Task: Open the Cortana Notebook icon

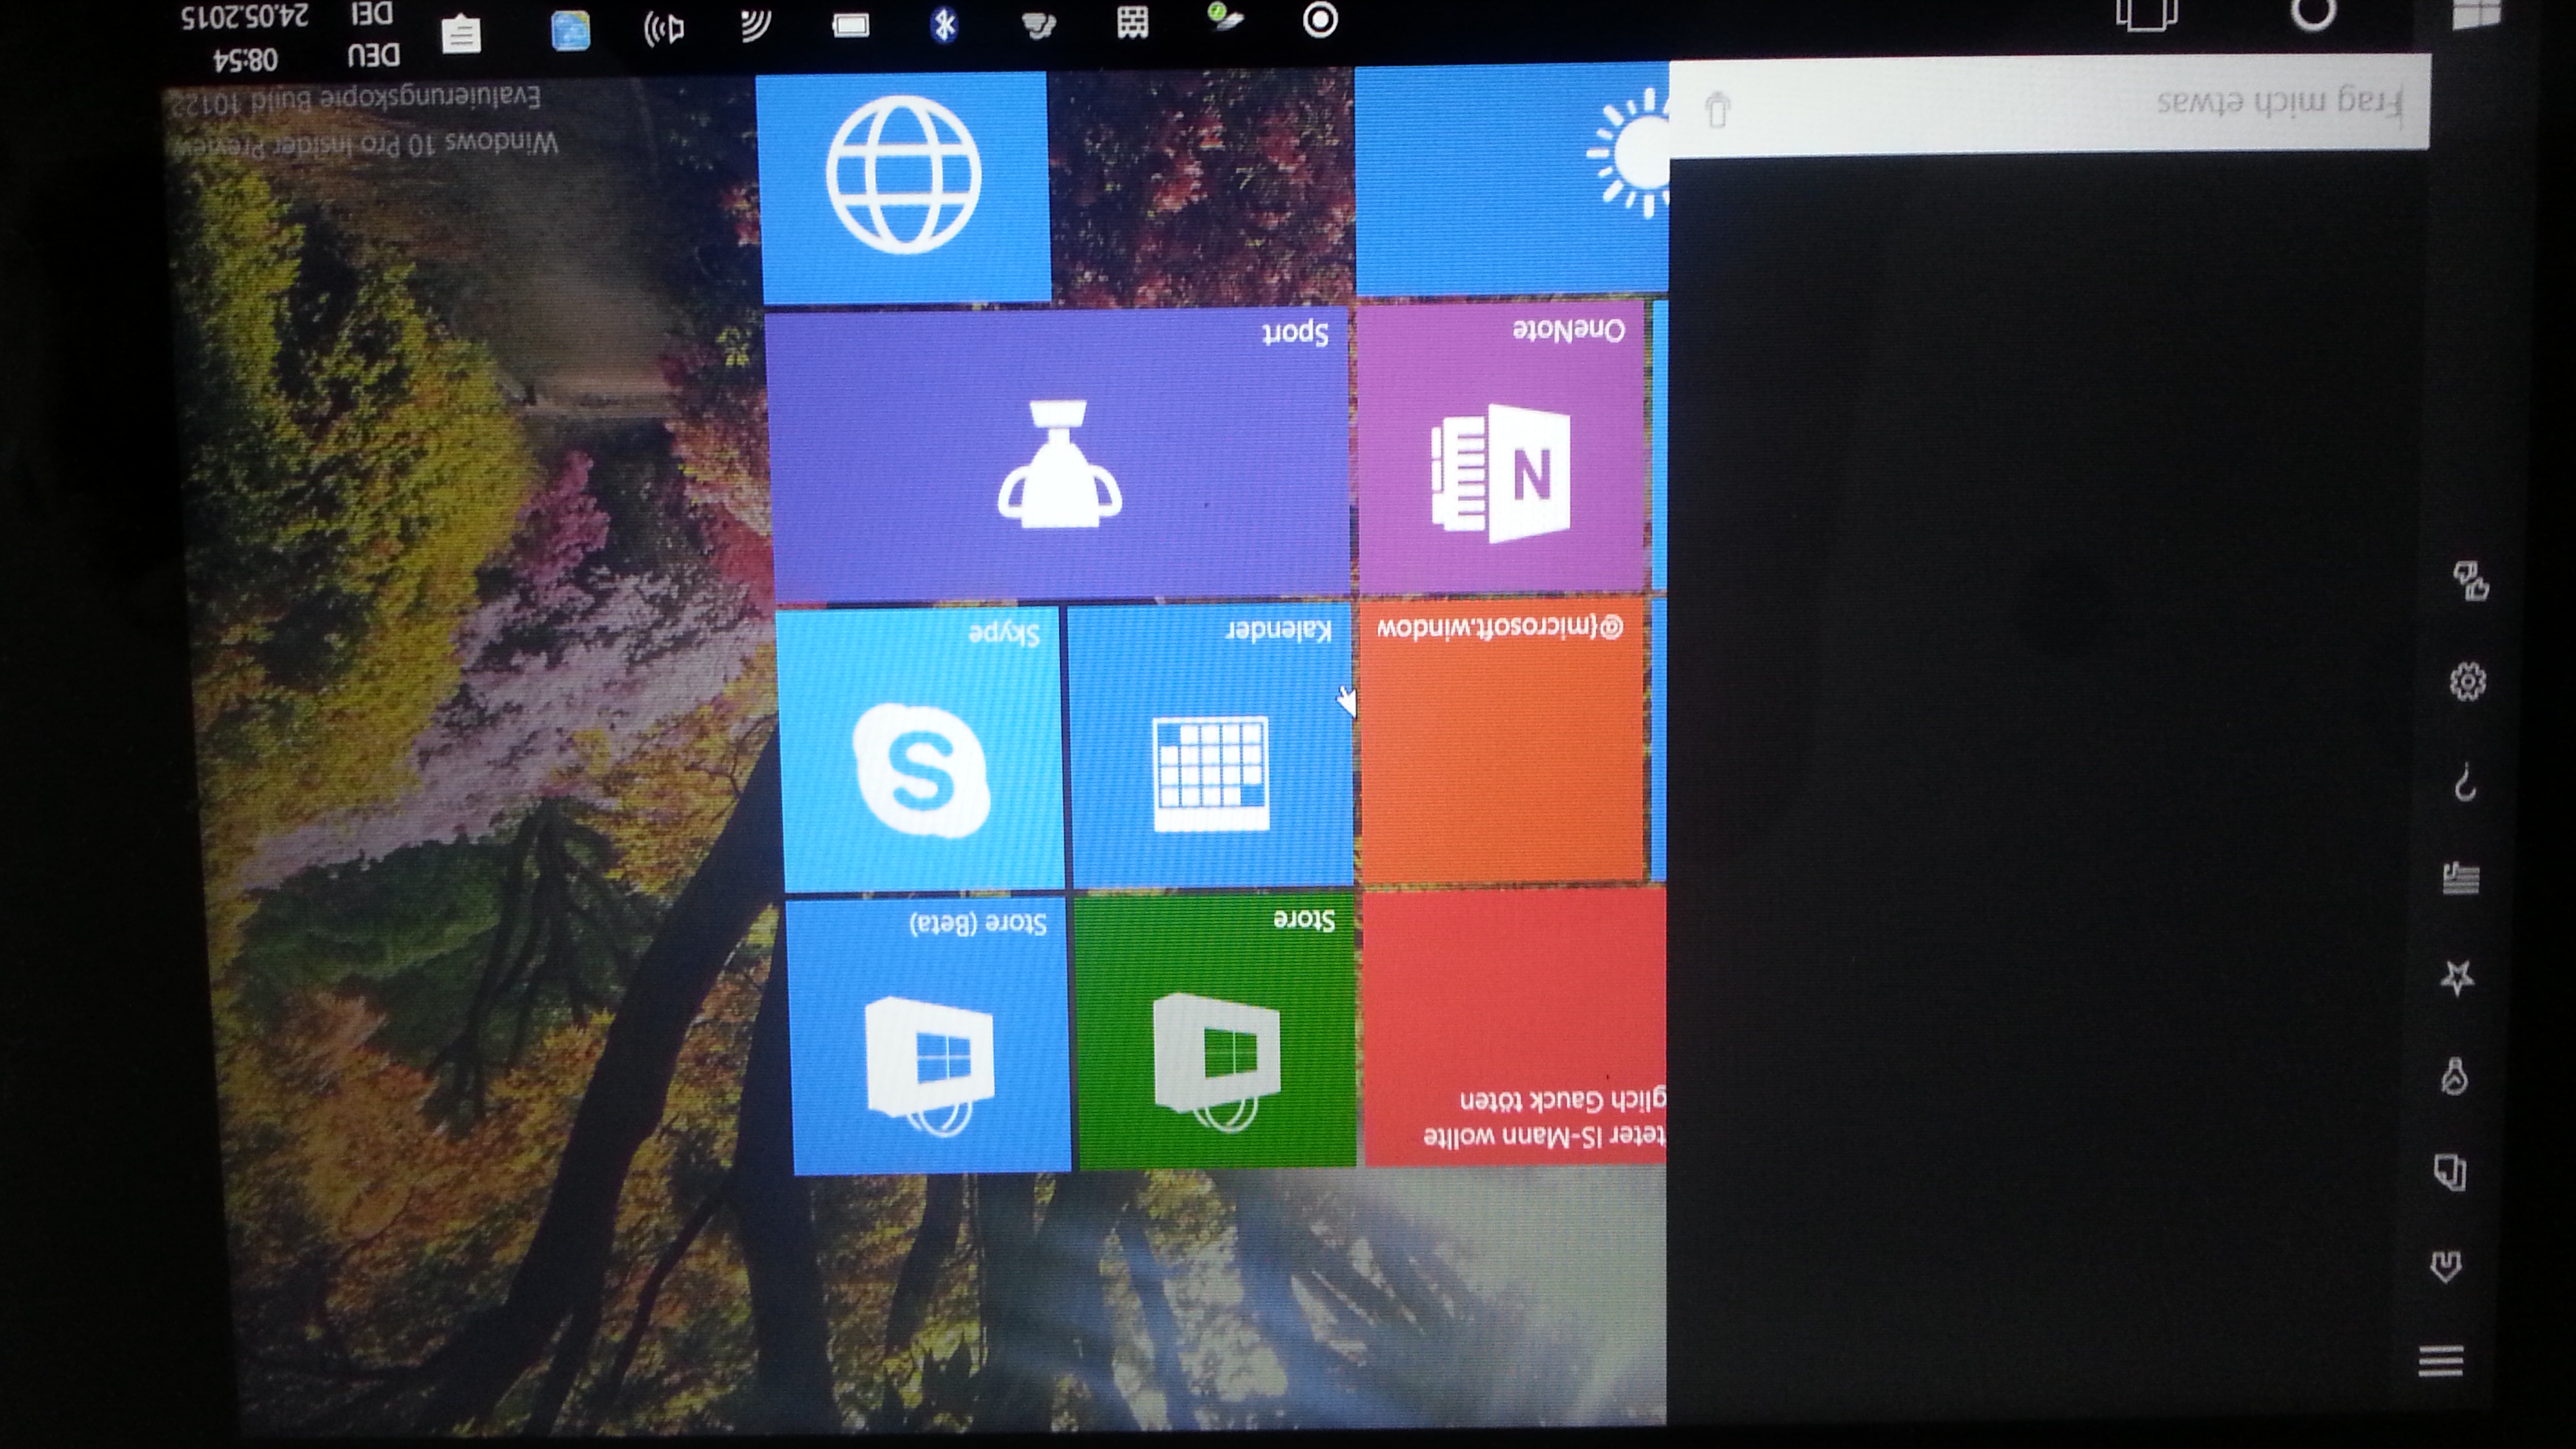Action: (x=2450, y=1171)
